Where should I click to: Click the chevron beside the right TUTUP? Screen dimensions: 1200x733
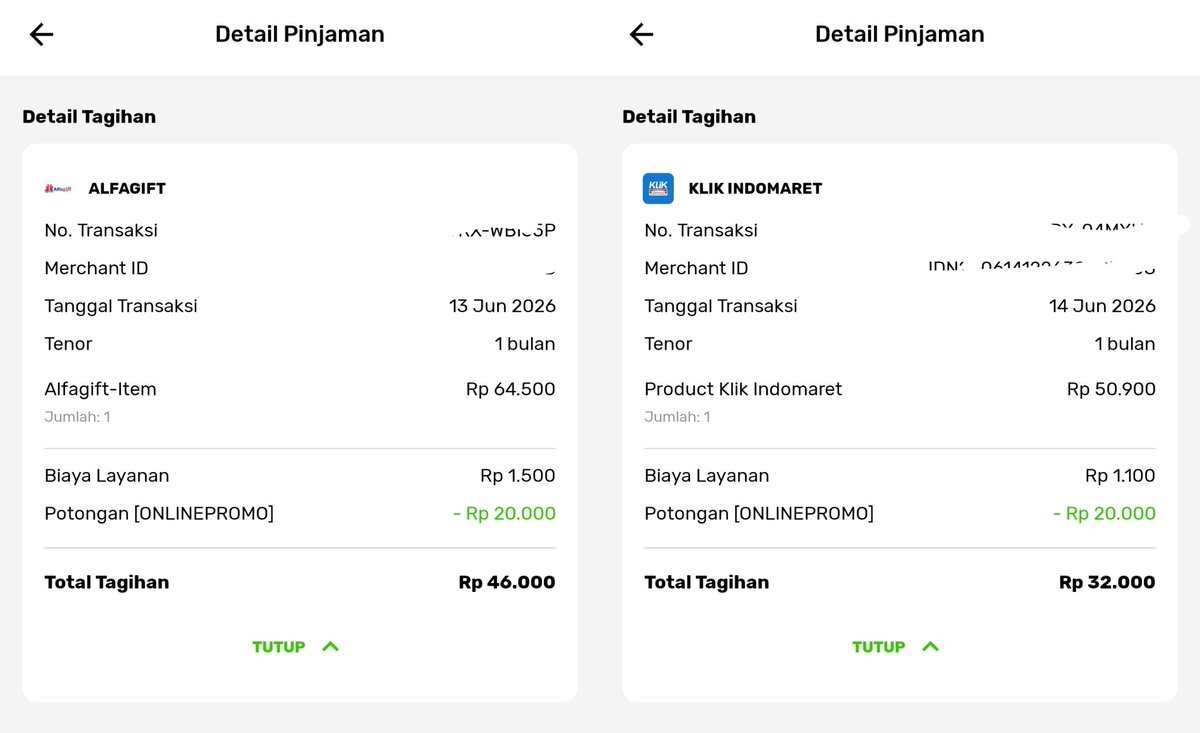tap(930, 646)
